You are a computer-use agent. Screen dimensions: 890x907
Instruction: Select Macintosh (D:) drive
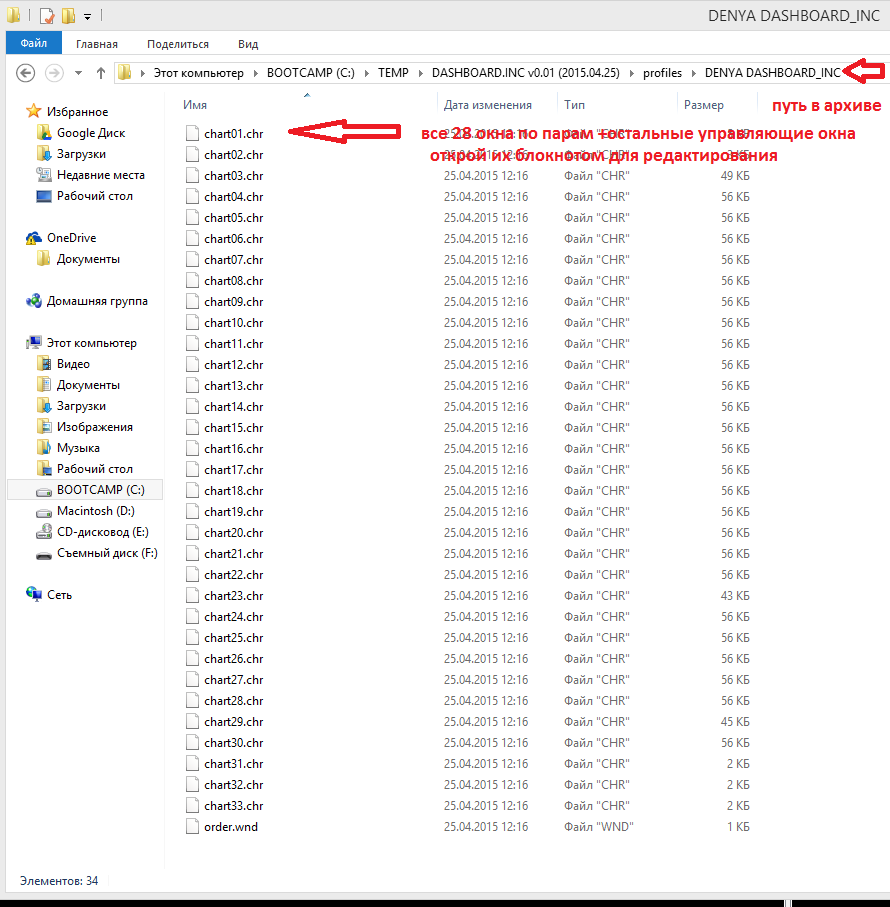[x=95, y=511]
